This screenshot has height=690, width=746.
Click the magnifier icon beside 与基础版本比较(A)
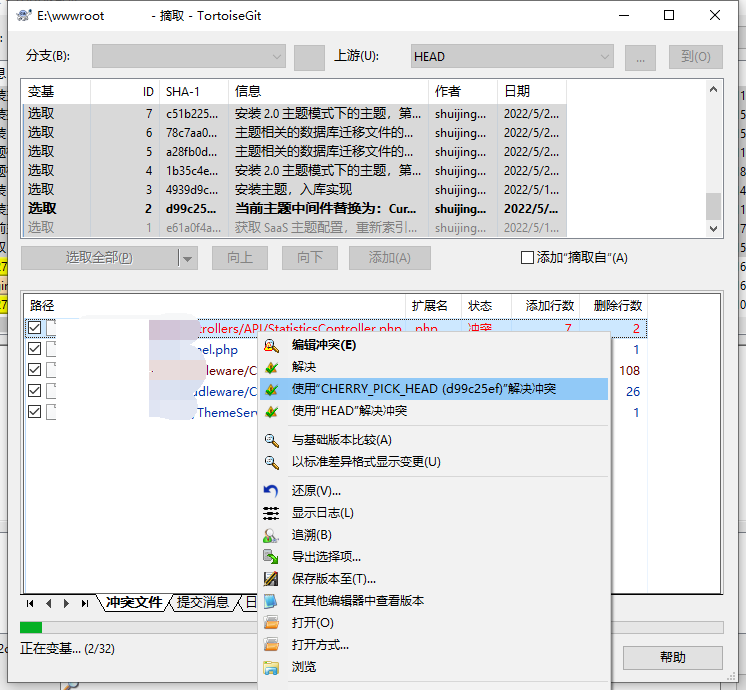271,440
